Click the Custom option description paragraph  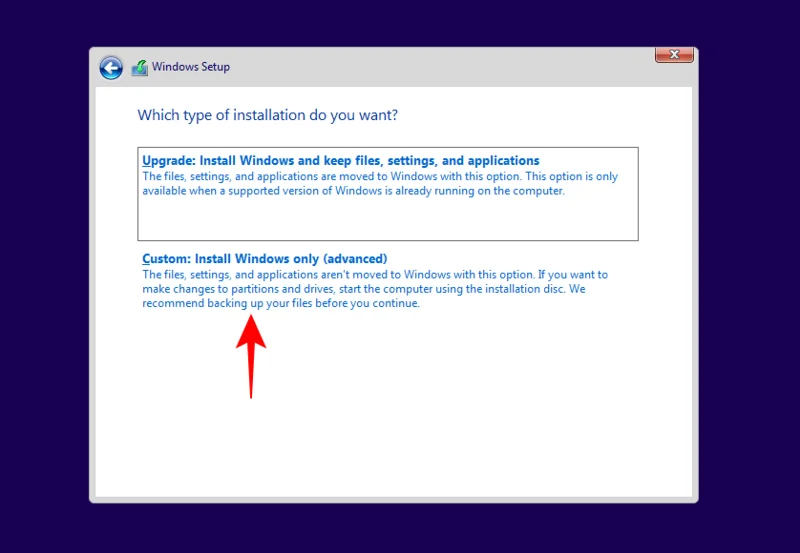tap(375, 289)
